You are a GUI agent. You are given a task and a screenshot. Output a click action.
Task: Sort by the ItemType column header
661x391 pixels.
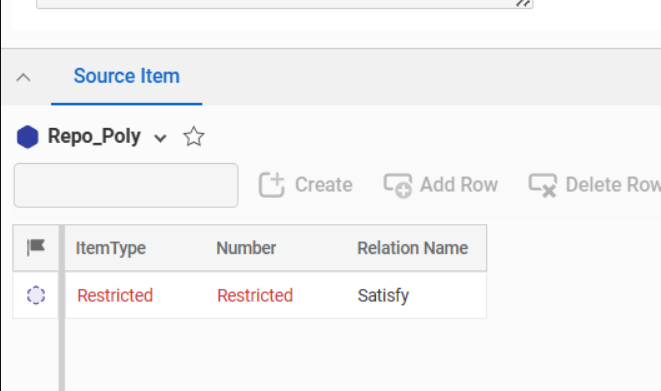(x=110, y=248)
